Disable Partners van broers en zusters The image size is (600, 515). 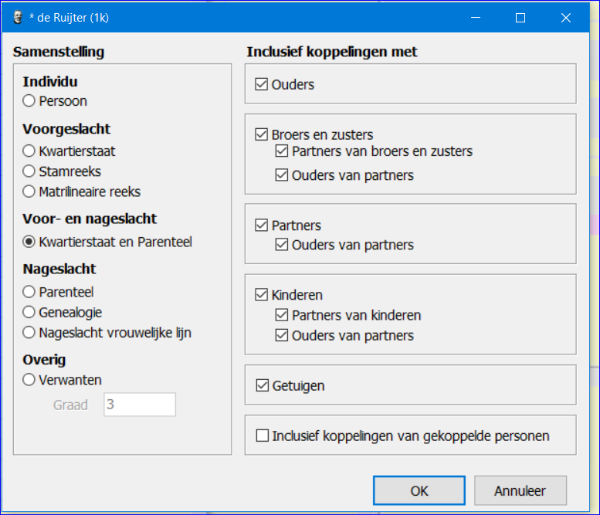(283, 152)
